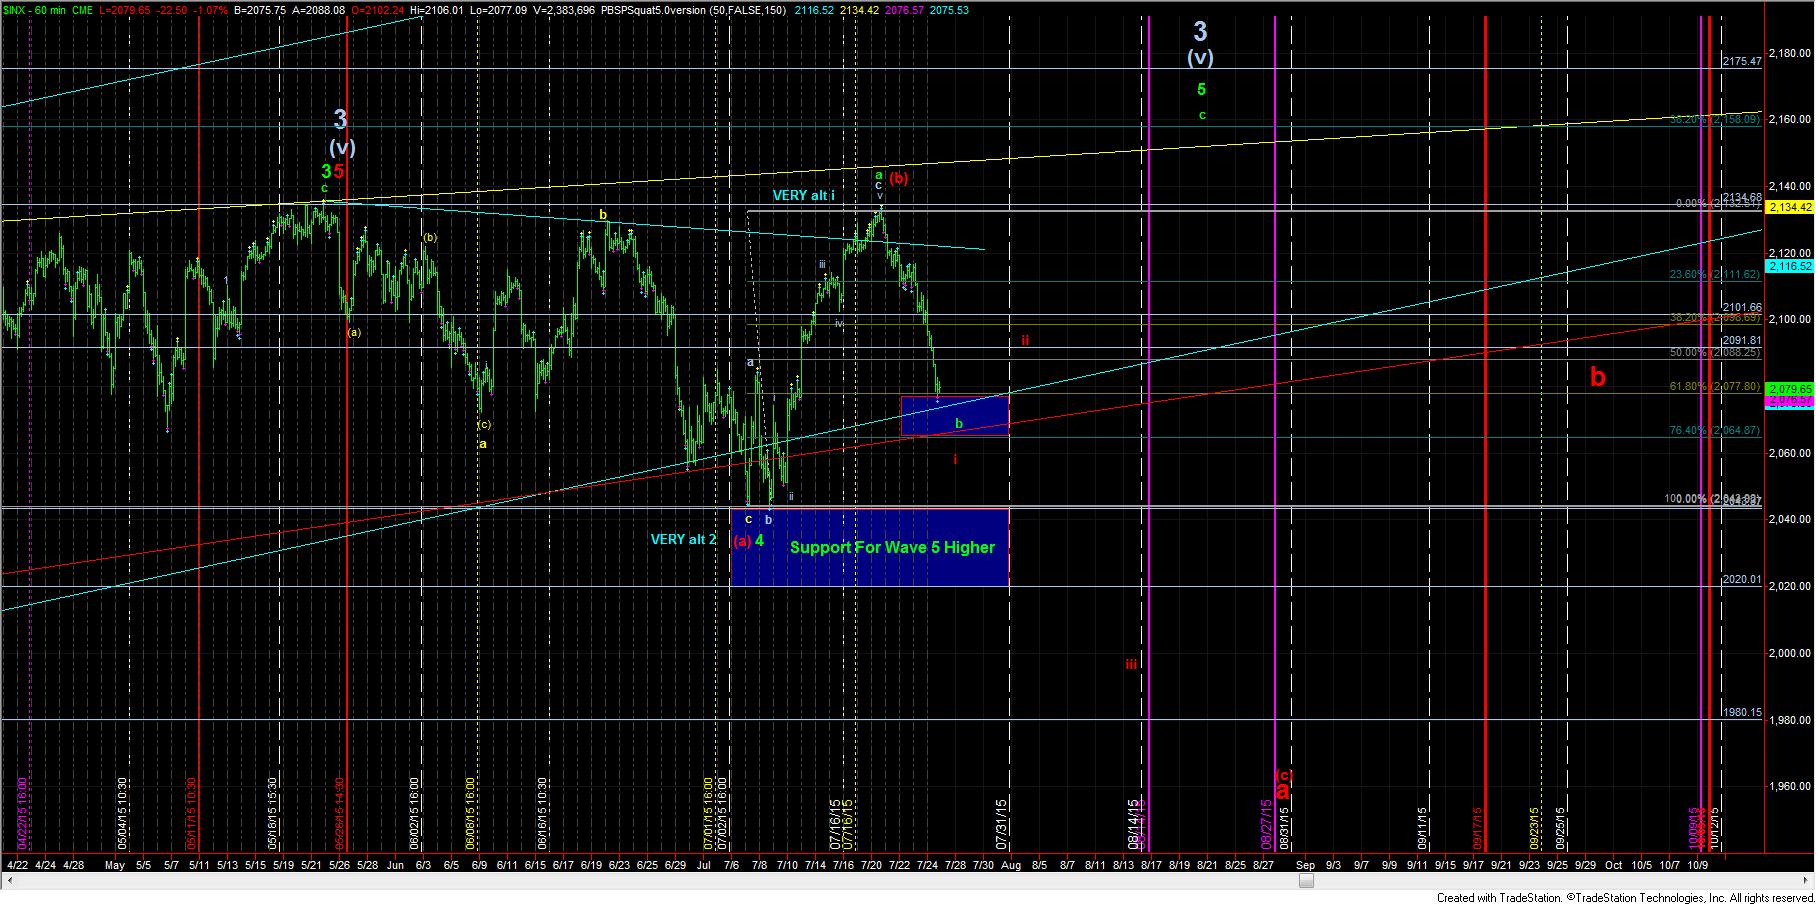Click the horizontal scrollbar thumb below the chart
1816x904 pixels.
click(x=1306, y=880)
